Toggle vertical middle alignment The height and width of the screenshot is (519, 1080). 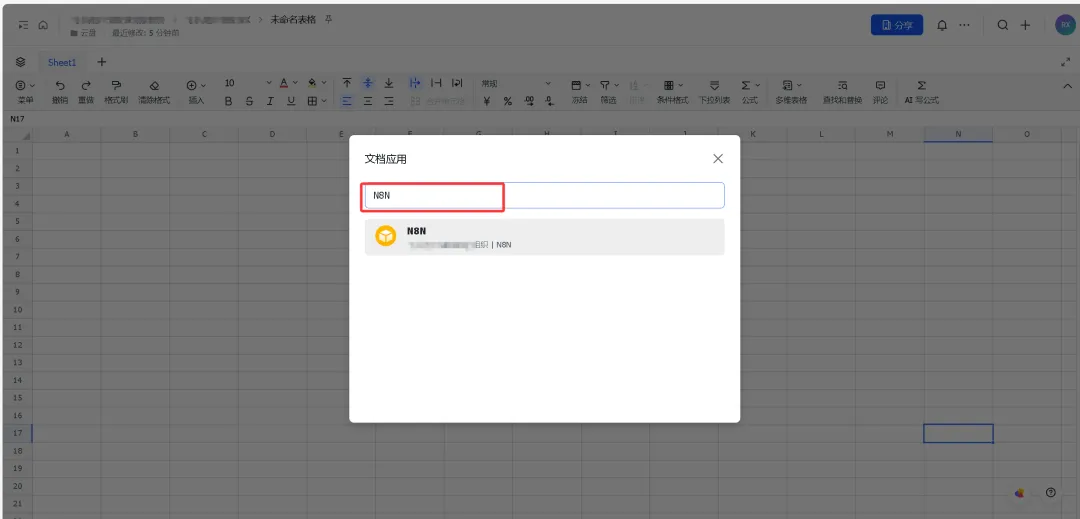pos(368,83)
